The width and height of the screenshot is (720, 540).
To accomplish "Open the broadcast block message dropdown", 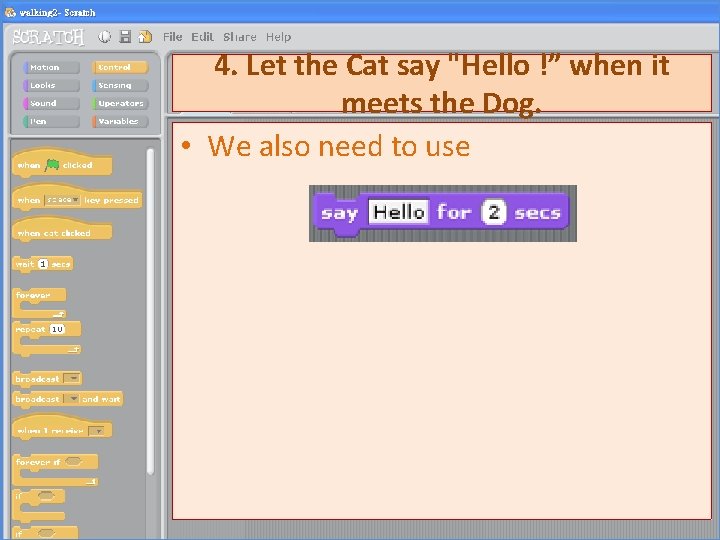I will [x=72, y=378].
